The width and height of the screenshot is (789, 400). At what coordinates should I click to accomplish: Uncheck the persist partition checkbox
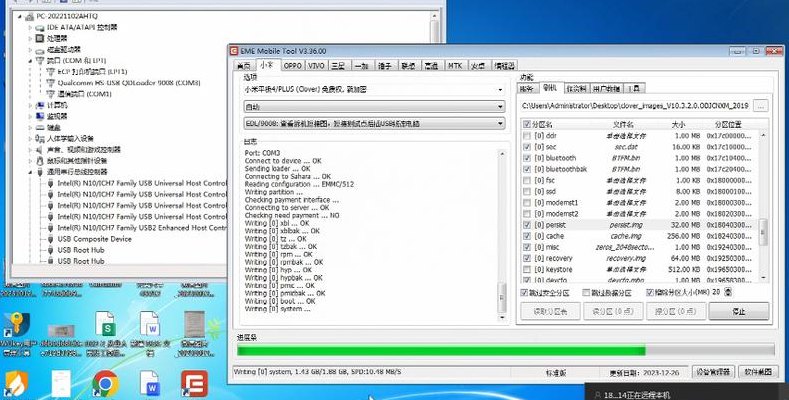pyautogui.click(x=527, y=225)
